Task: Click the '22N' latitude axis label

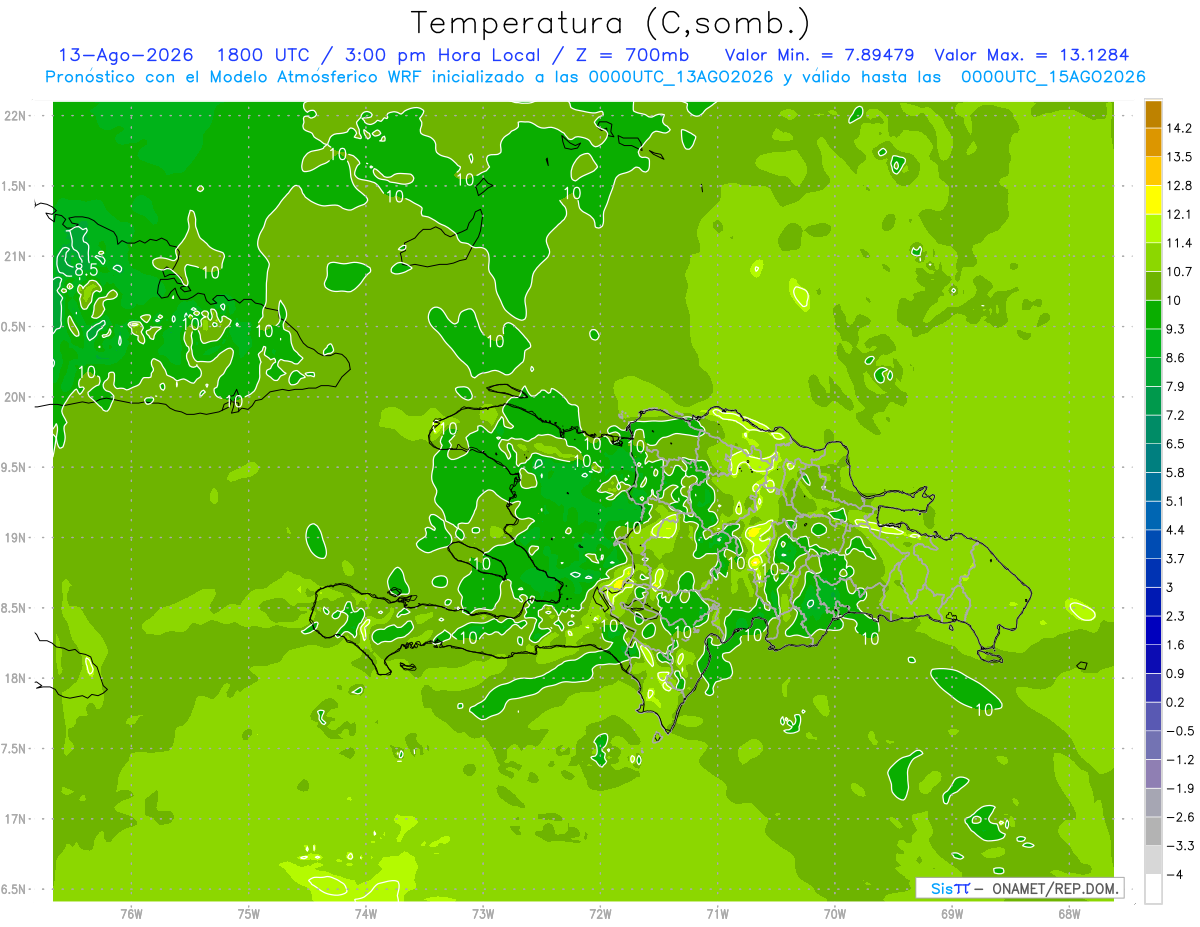Action: click(x=17, y=116)
